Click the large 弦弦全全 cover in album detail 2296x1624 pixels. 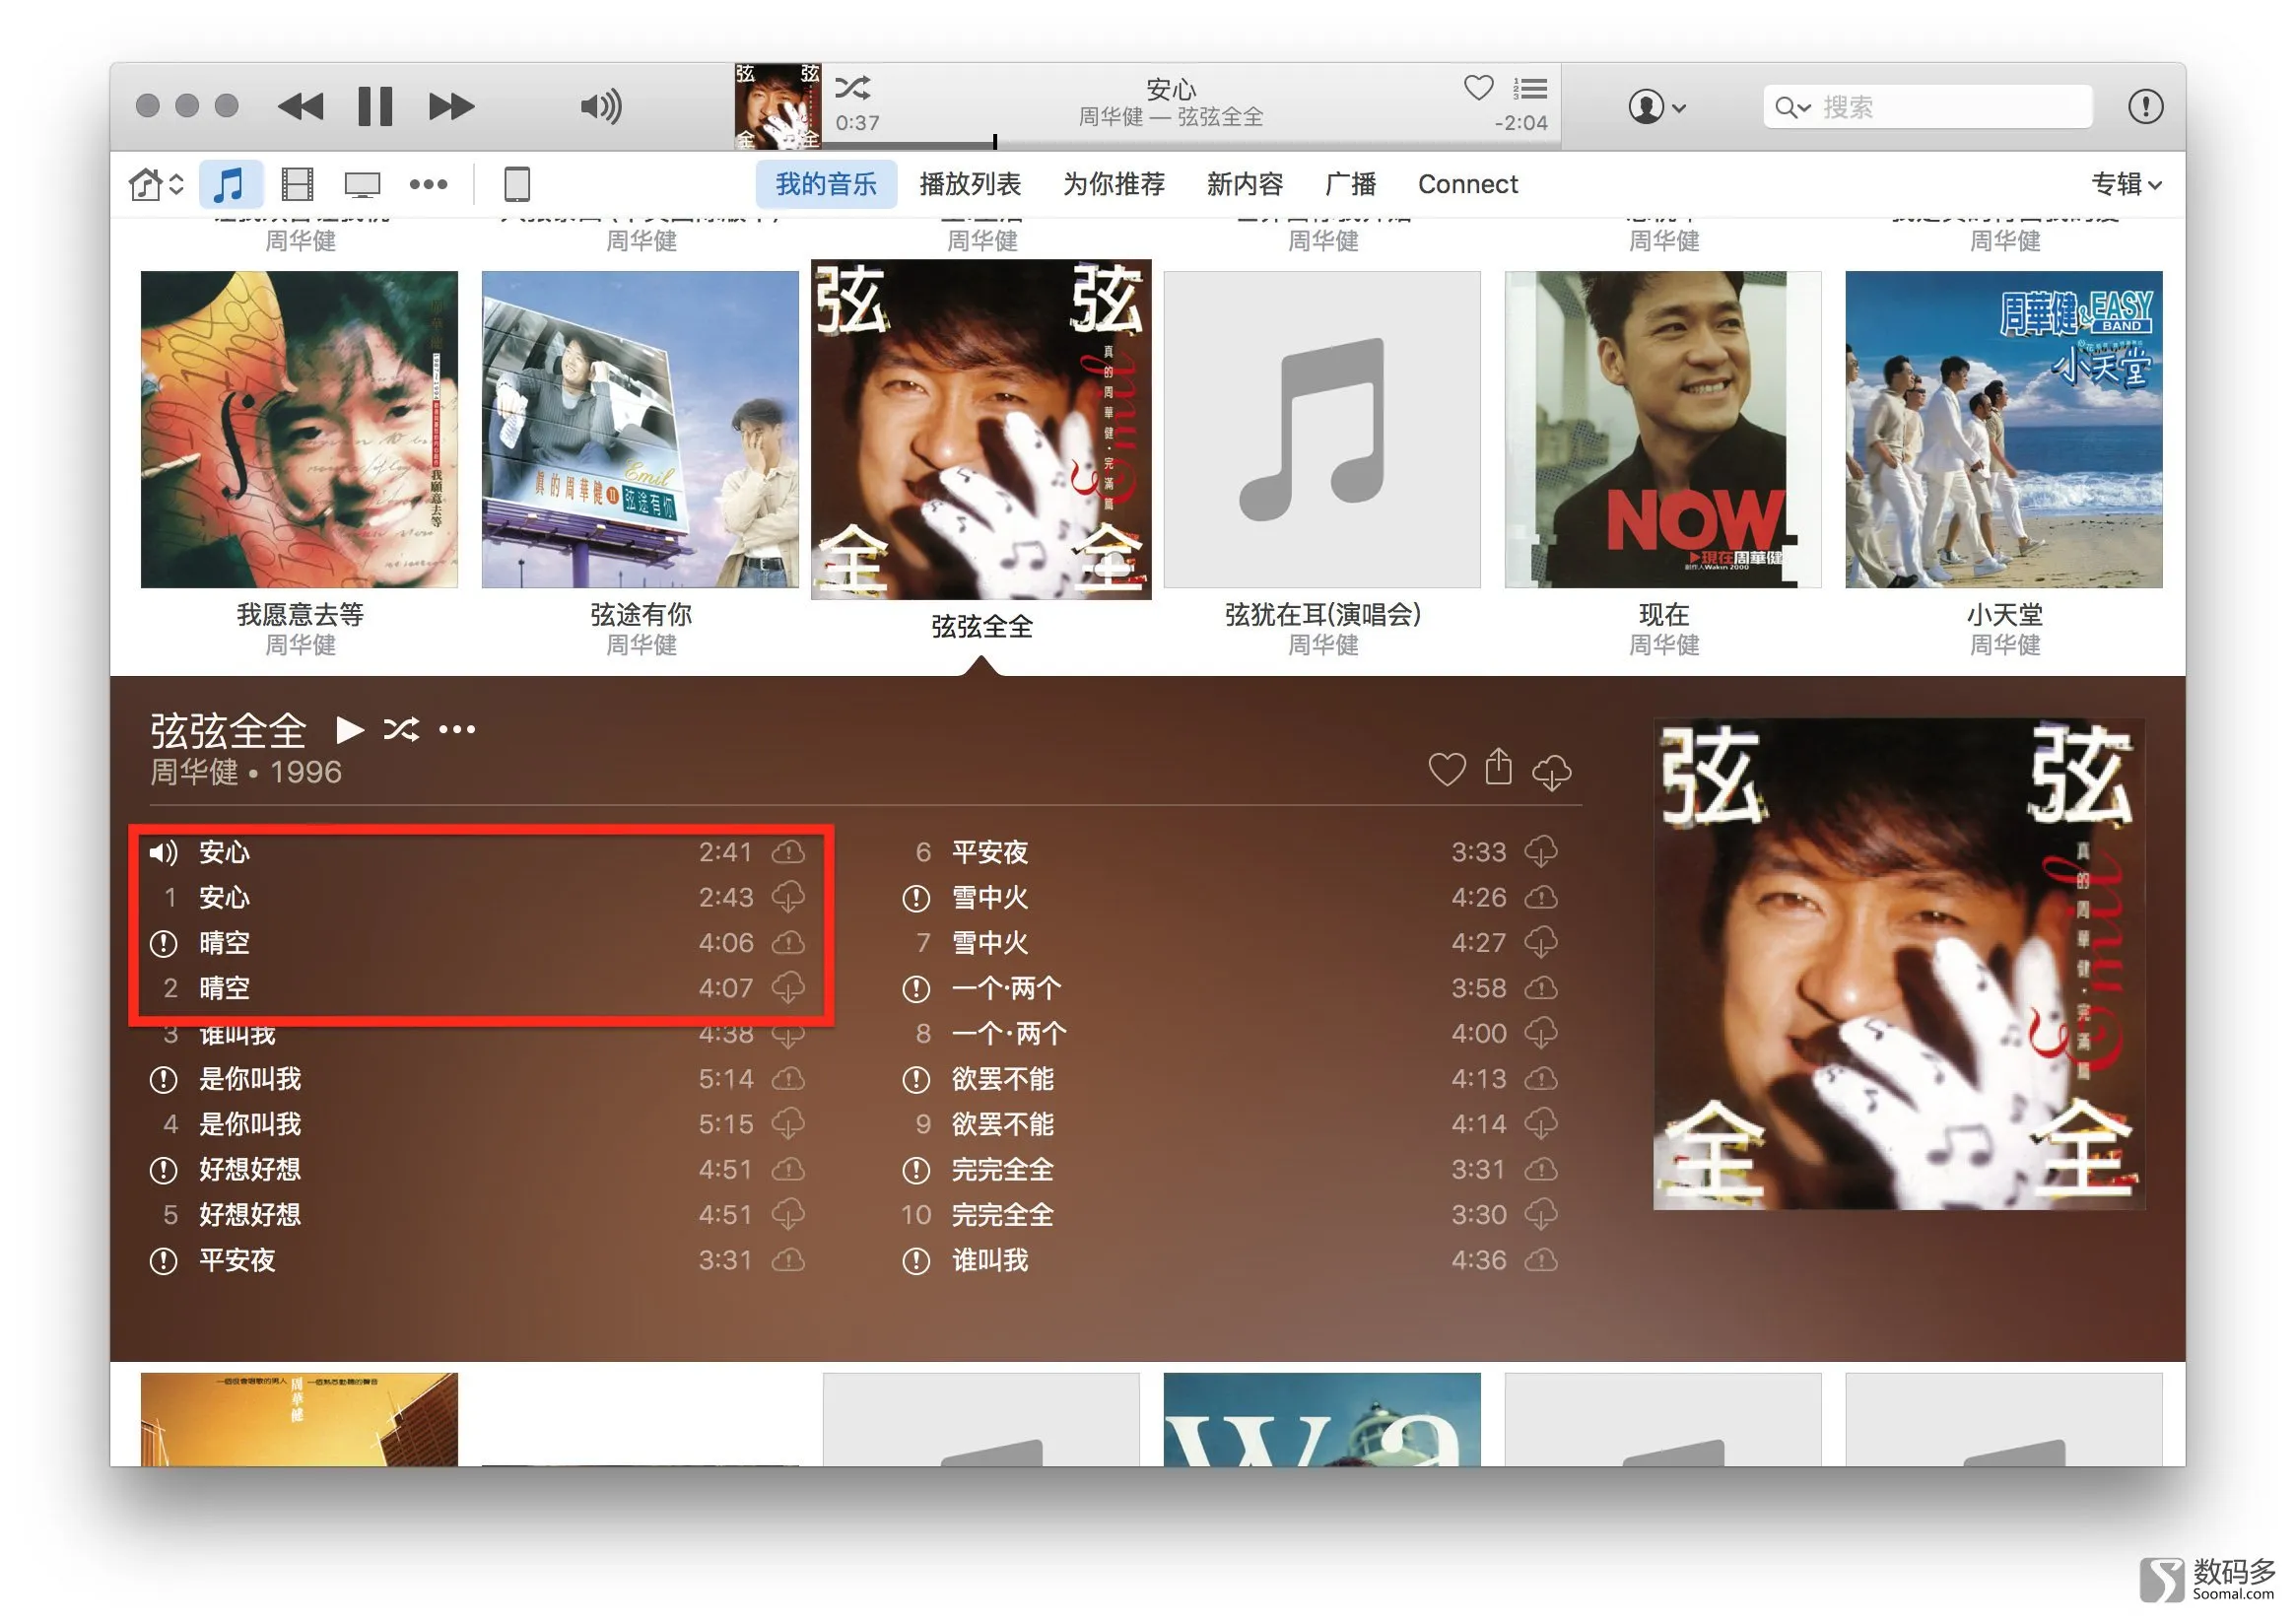pyautogui.click(x=1898, y=964)
